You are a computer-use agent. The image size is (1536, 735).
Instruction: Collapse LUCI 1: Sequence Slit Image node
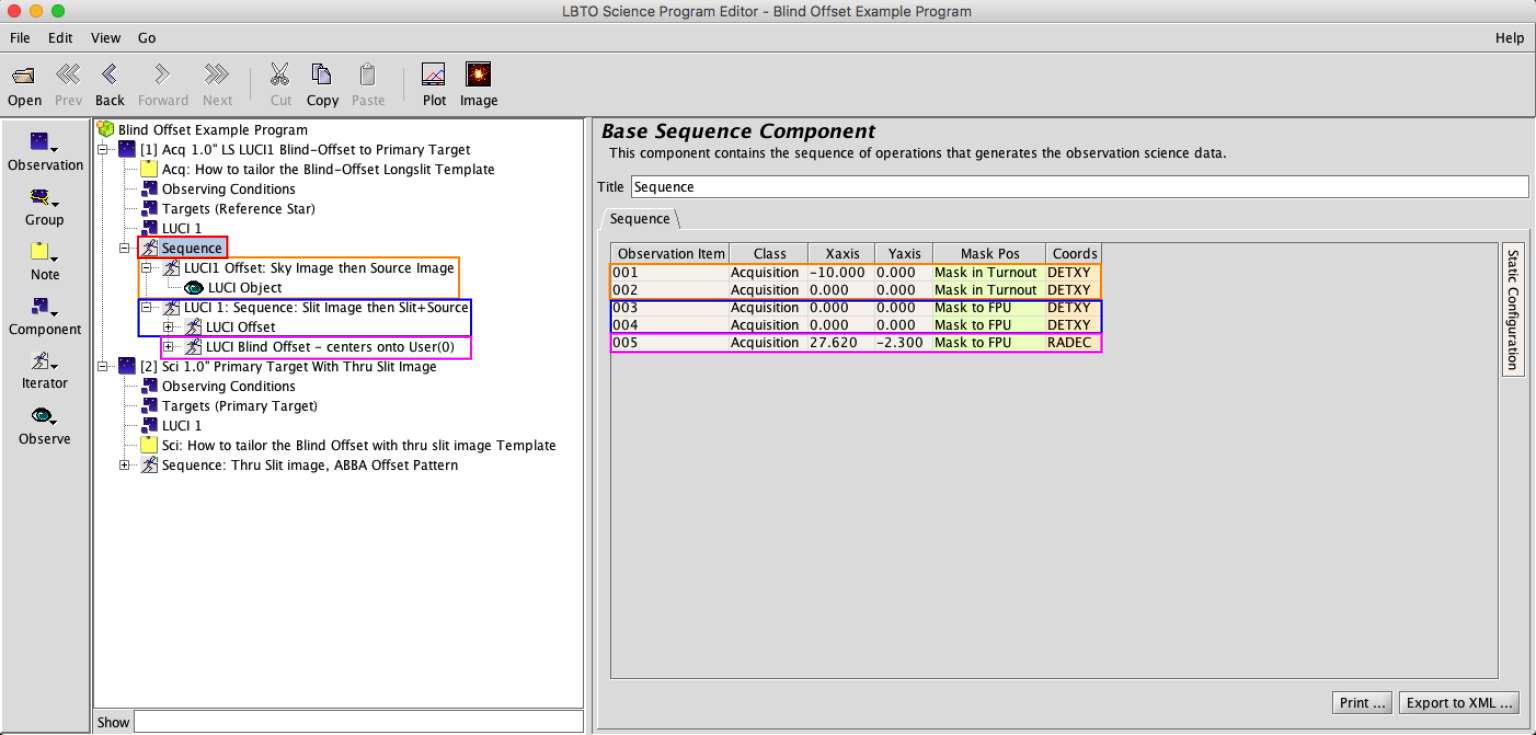point(147,307)
